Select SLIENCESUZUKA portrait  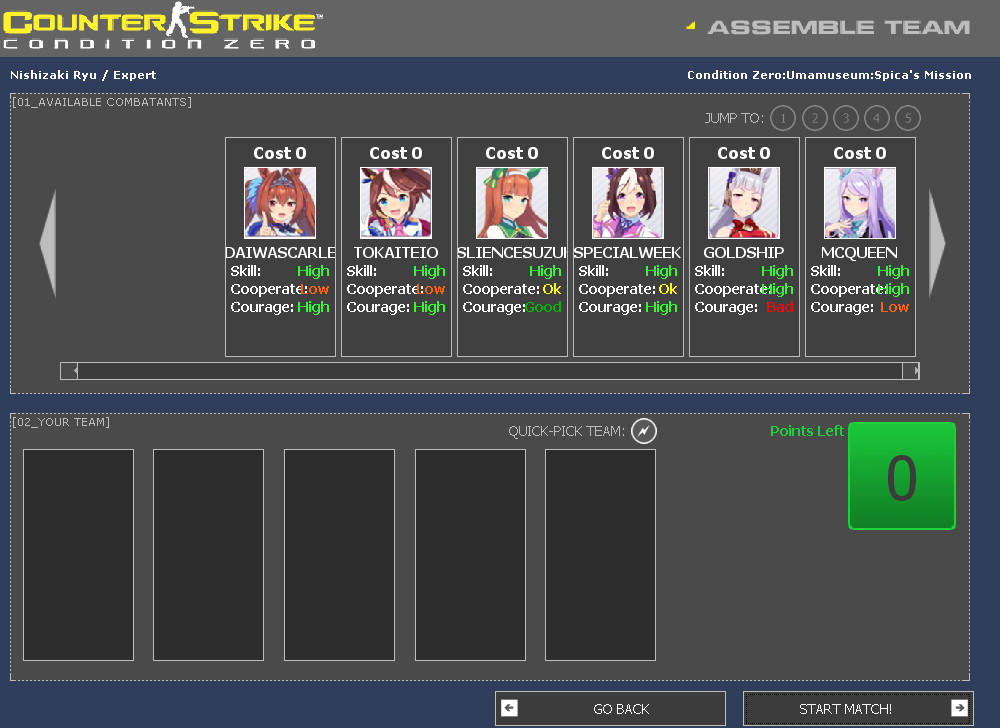(512, 203)
